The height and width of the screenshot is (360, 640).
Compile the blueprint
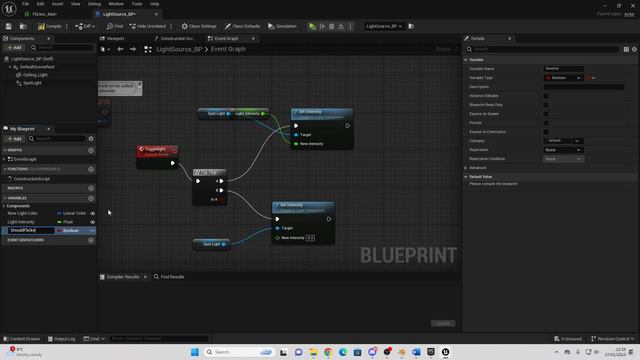[49, 26]
